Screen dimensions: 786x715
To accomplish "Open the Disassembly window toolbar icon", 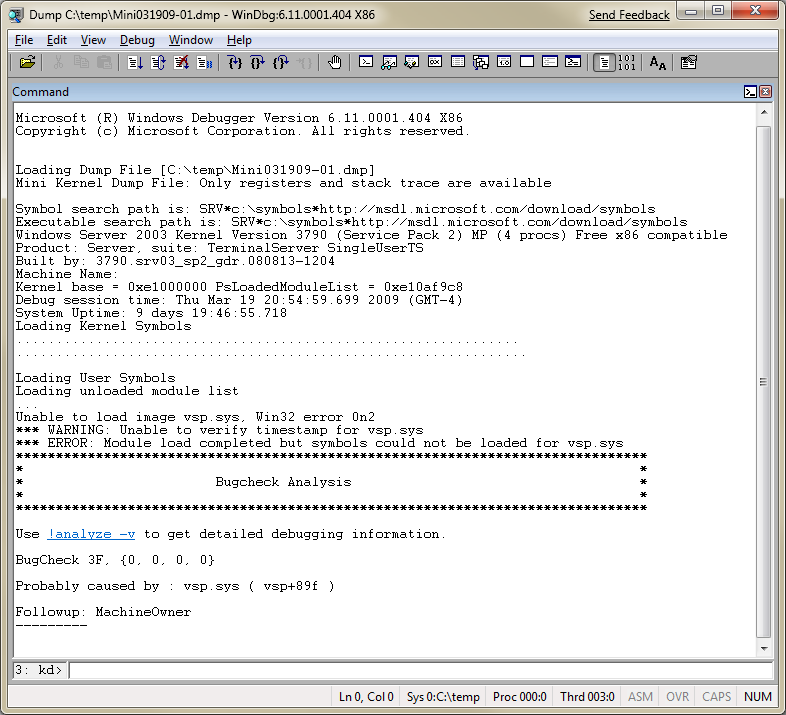I will pos(504,62).
